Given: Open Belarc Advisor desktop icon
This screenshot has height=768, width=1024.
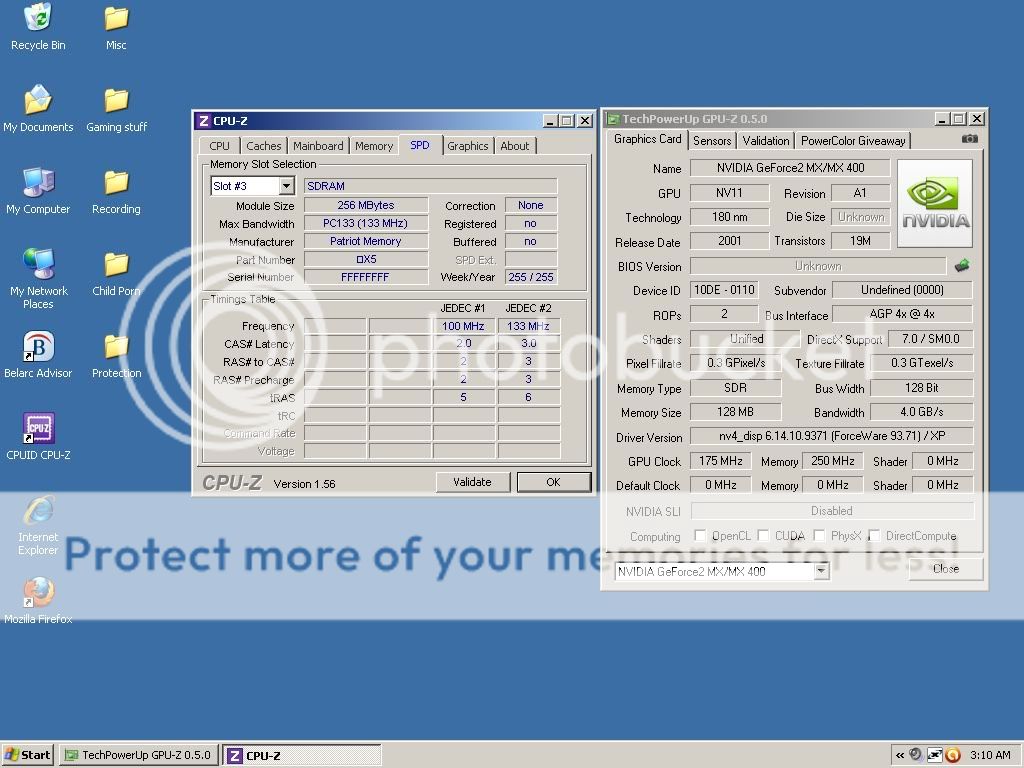Looking at the screenshot, I should (38, 347).
